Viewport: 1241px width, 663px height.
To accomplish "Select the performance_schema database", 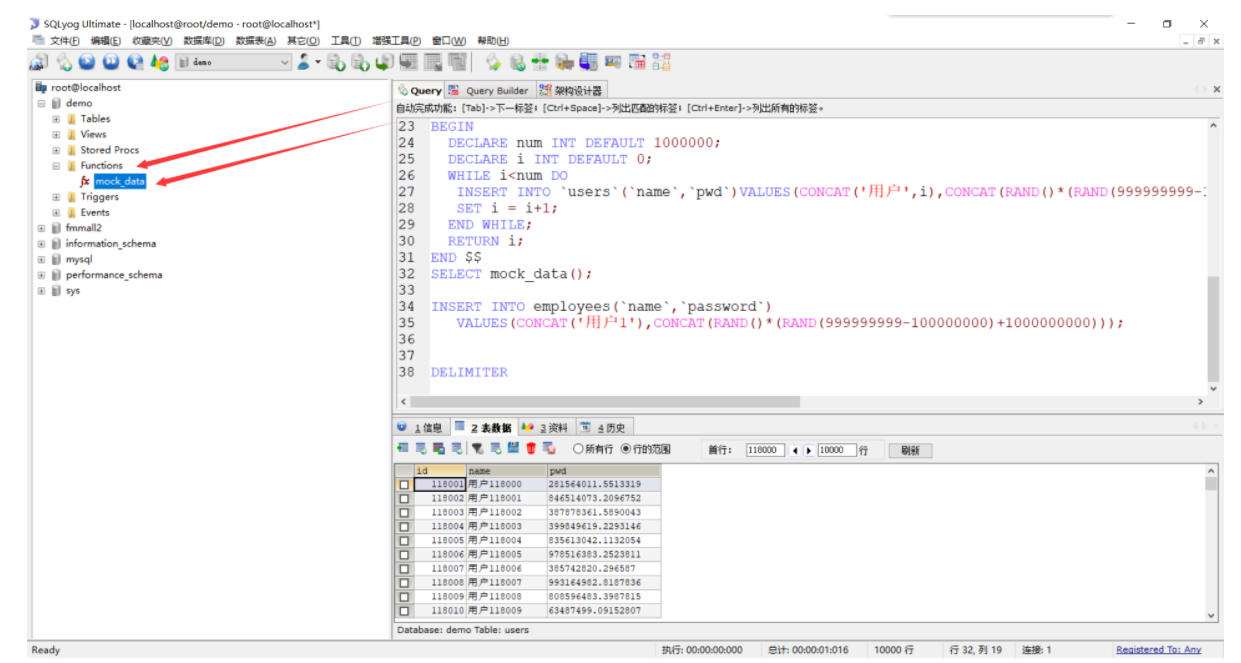I will point(114,275).
